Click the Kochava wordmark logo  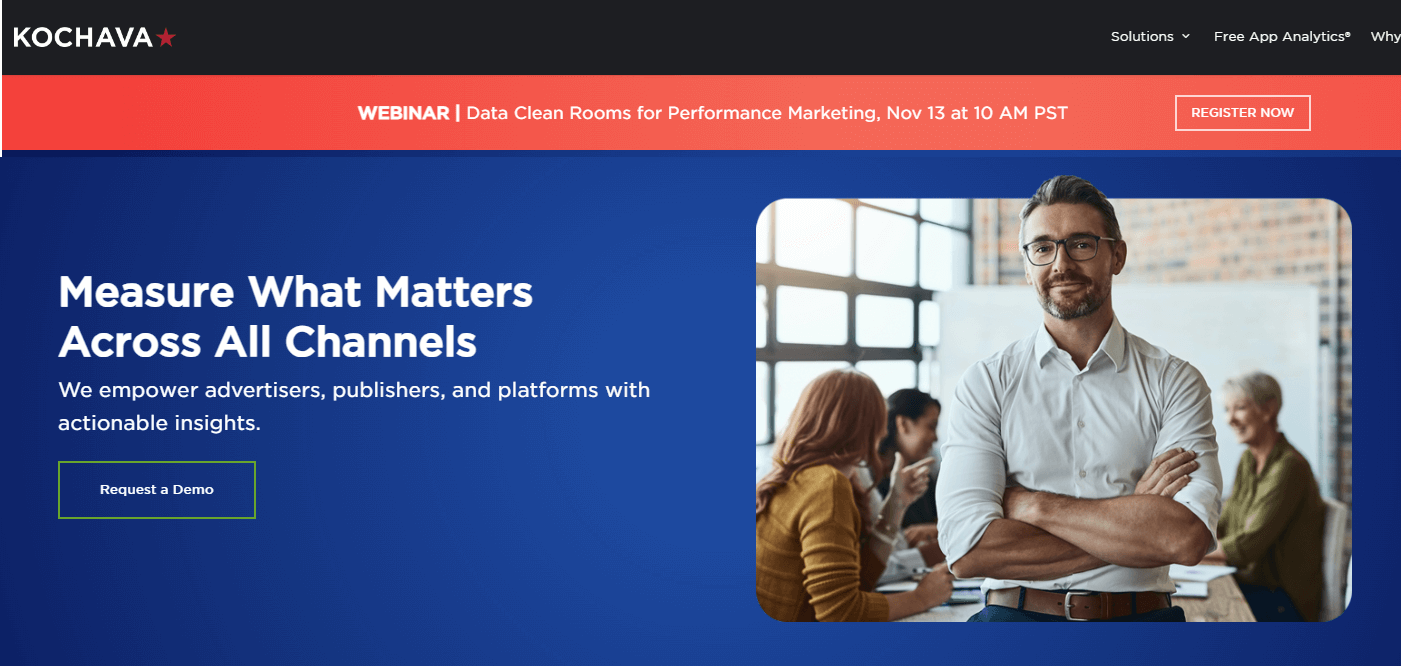[x=83, y=37]
